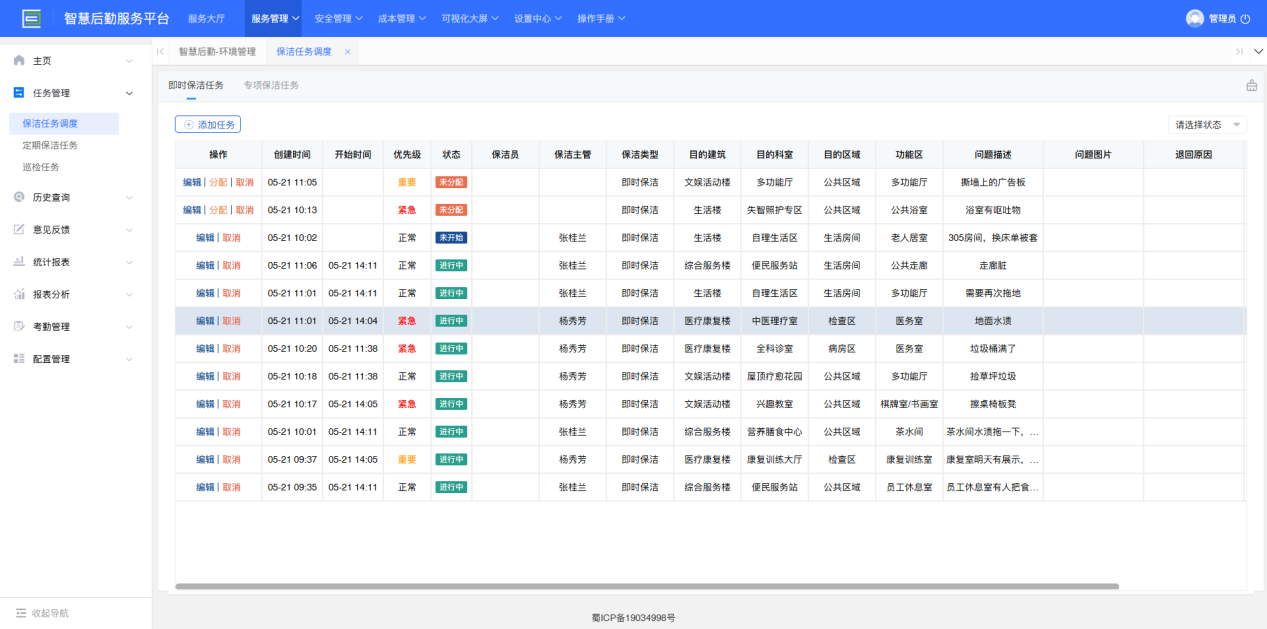
Task: Click the 棋牌室/书画室 cell
Action: pyautogui.click(x=910, y=404)
